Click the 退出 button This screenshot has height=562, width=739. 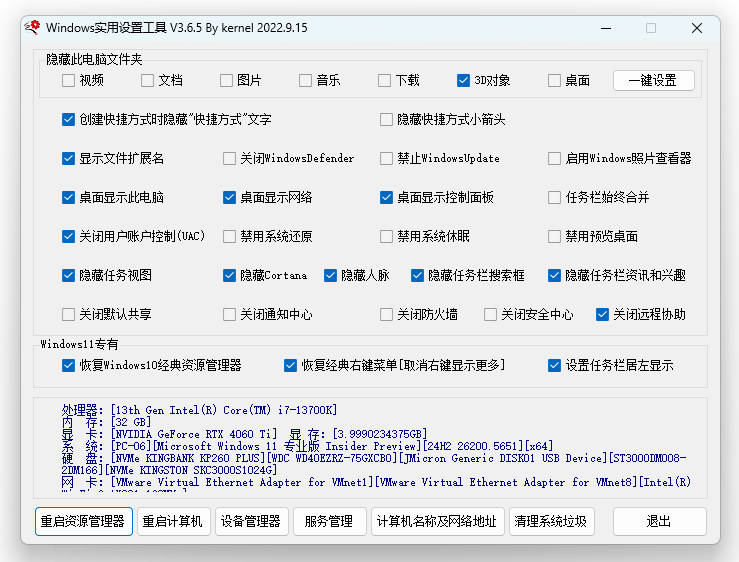(659, 521)
